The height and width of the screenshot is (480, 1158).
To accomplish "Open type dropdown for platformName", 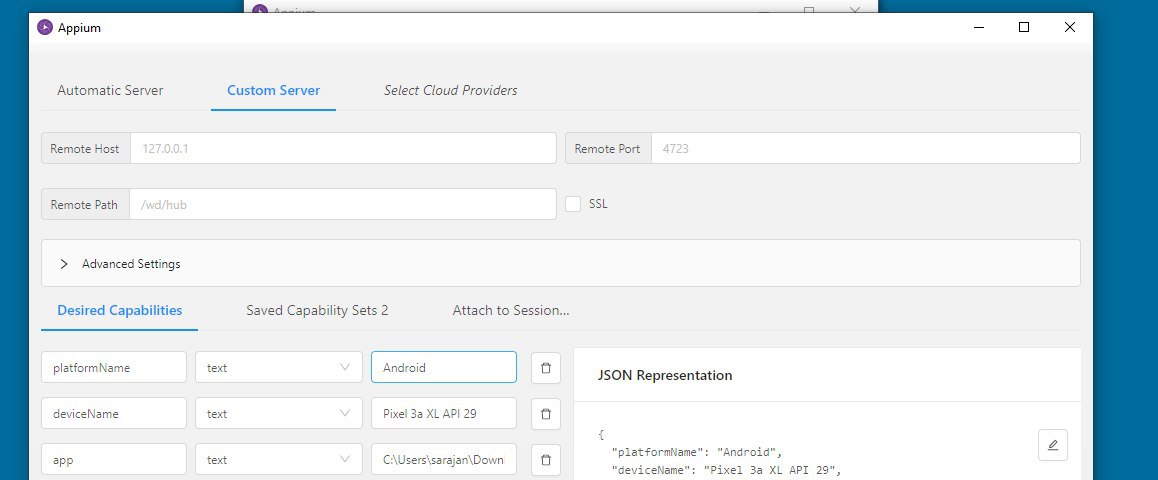I will 278,368.
